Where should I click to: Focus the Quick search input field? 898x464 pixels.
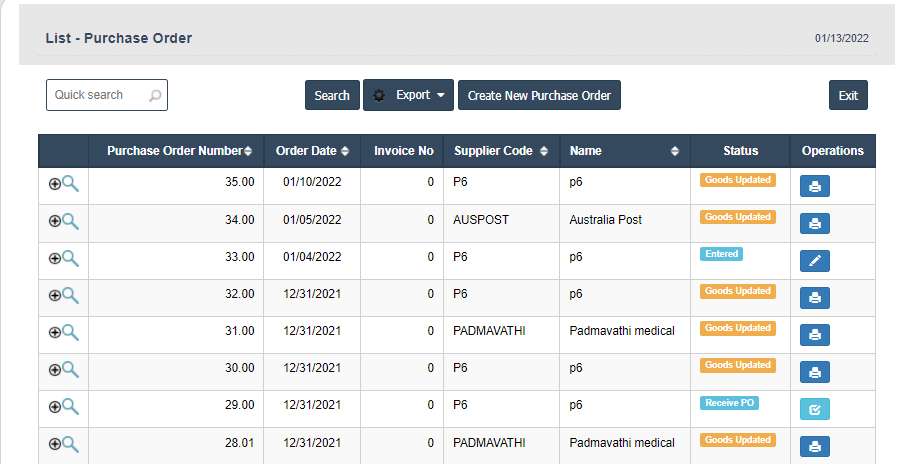coord(96,95)
